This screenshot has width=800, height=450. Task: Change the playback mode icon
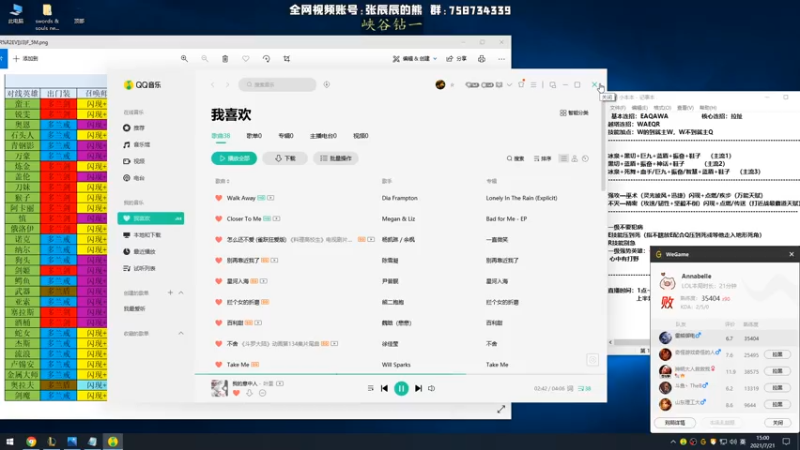click(x=370, y=388)
